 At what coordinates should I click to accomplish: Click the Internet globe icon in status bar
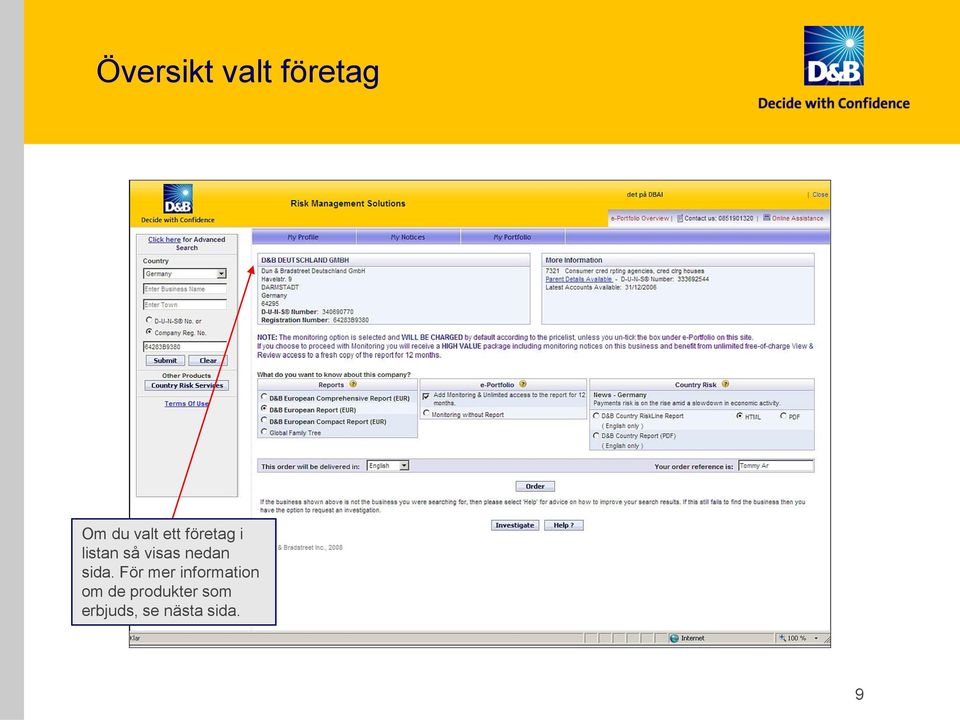click(674, 639)
